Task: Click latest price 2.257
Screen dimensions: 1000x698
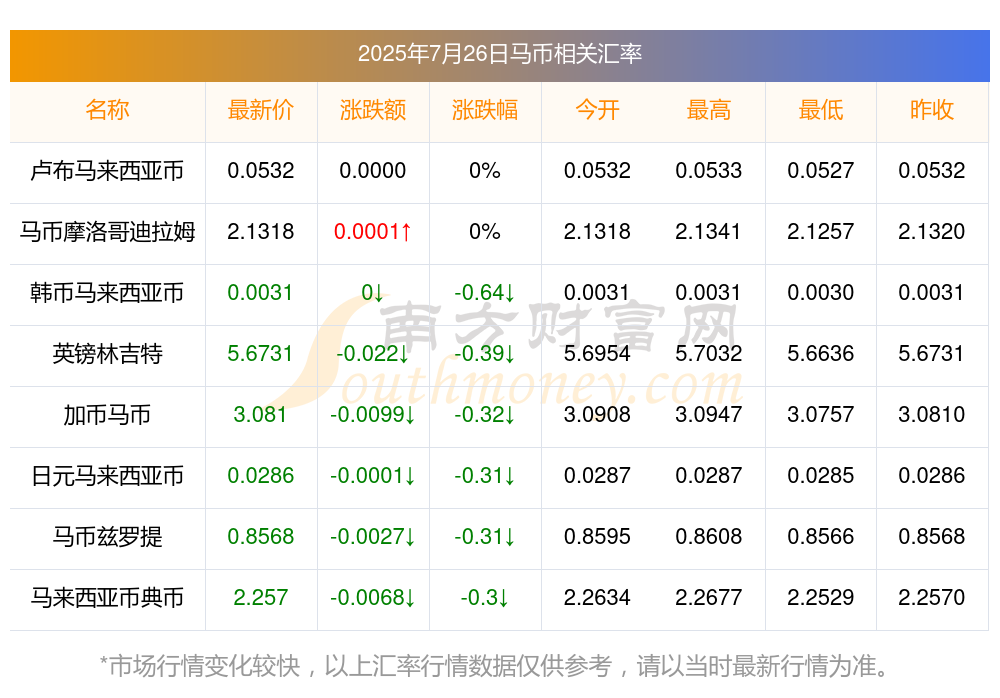Action: [x=260, y=597]
